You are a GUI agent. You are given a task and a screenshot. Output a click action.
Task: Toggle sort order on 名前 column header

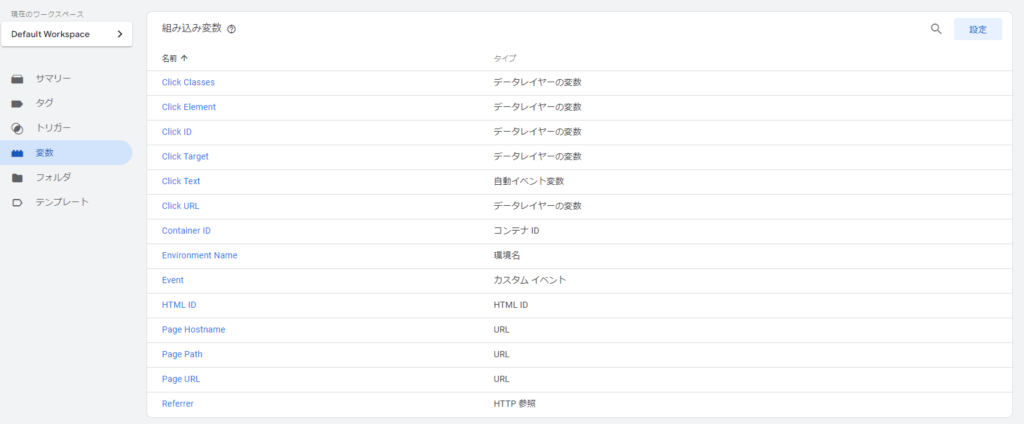(175, 58)
